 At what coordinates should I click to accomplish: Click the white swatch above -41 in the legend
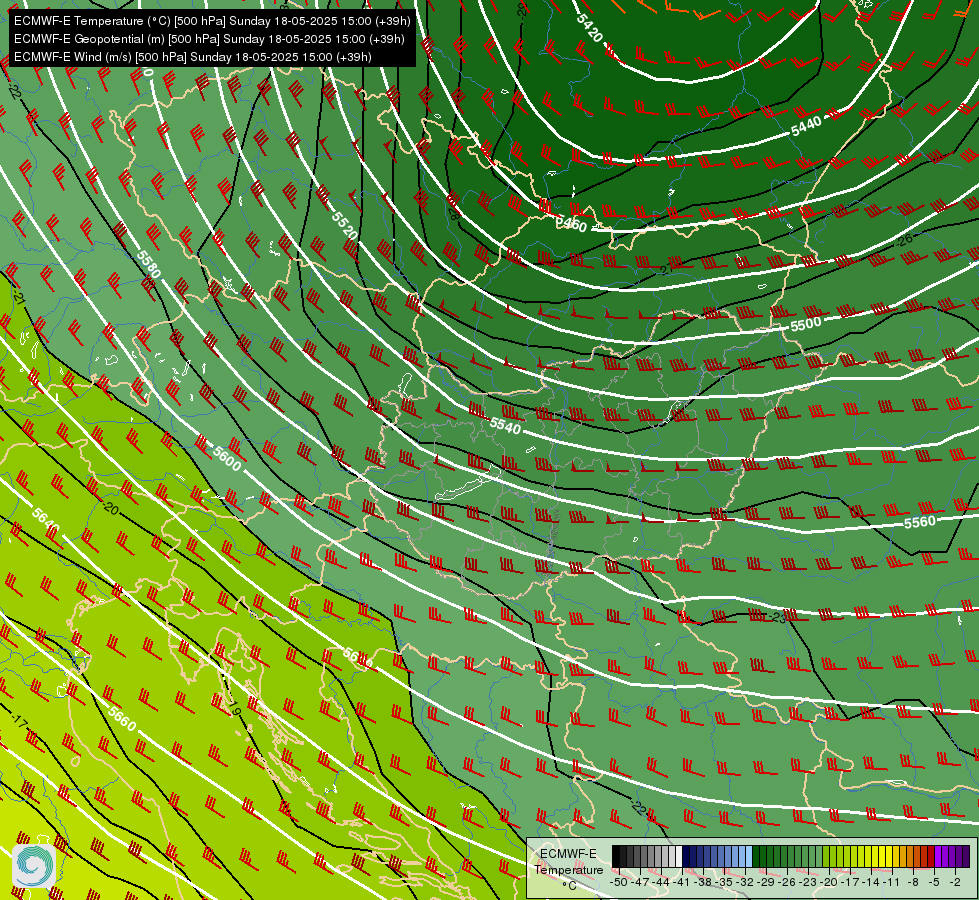tap(679, 856)
